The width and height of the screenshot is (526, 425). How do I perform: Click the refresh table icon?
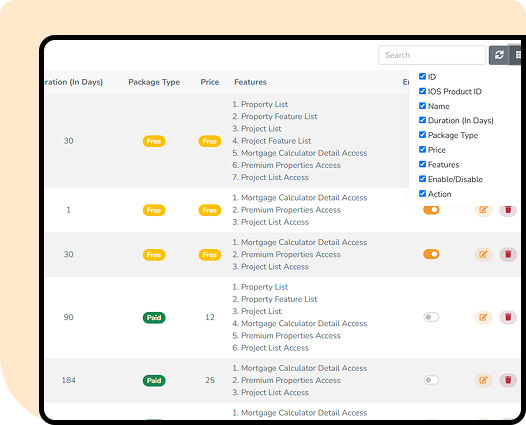tap(499, 55)
